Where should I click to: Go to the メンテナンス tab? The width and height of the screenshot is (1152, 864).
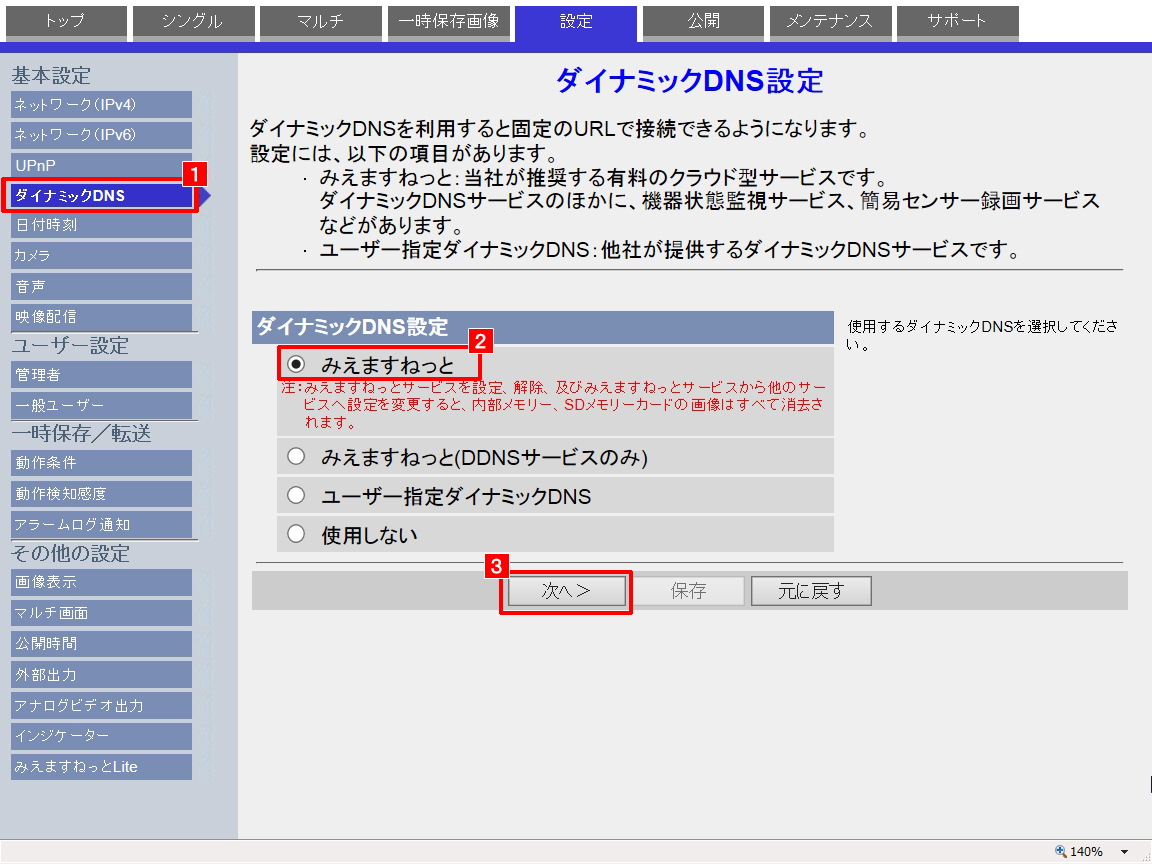pyautogui.click(x=829, y=21)
